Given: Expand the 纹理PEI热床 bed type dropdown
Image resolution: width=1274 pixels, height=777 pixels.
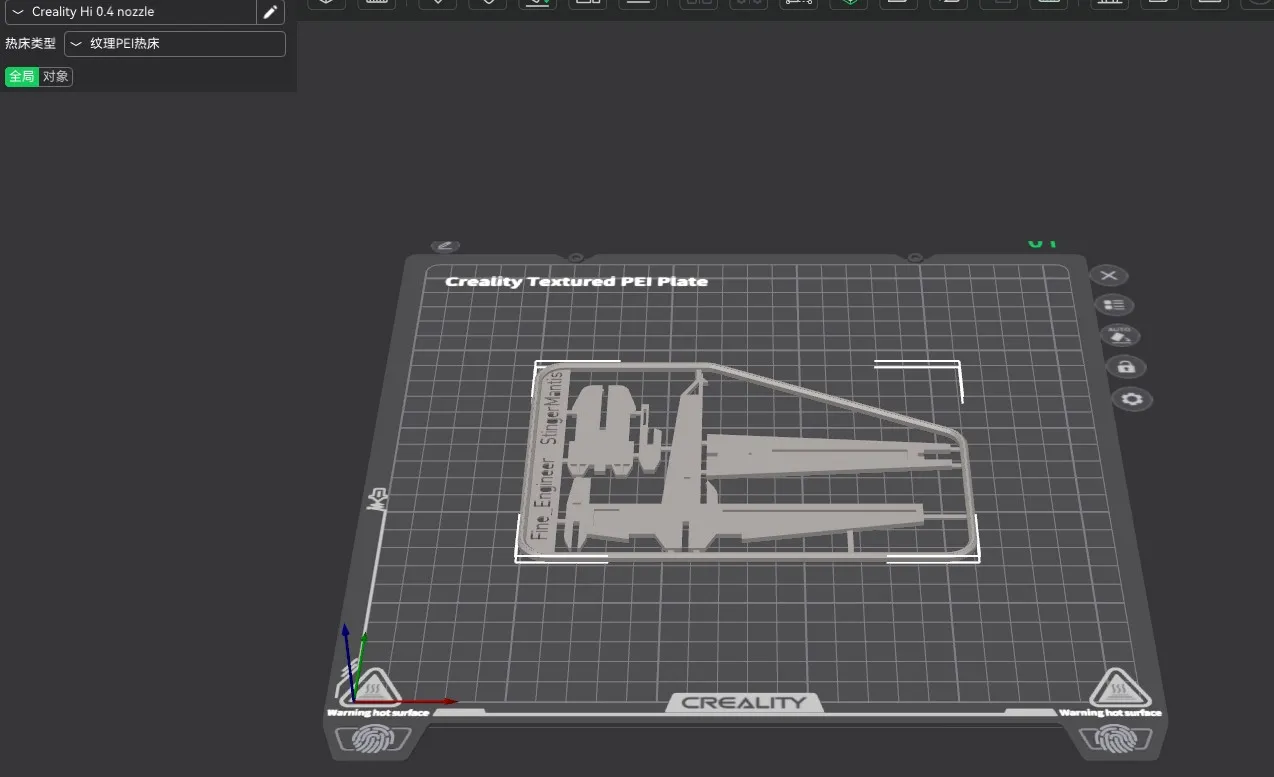Looking at the screenshot, I should (x=175, y=44).
